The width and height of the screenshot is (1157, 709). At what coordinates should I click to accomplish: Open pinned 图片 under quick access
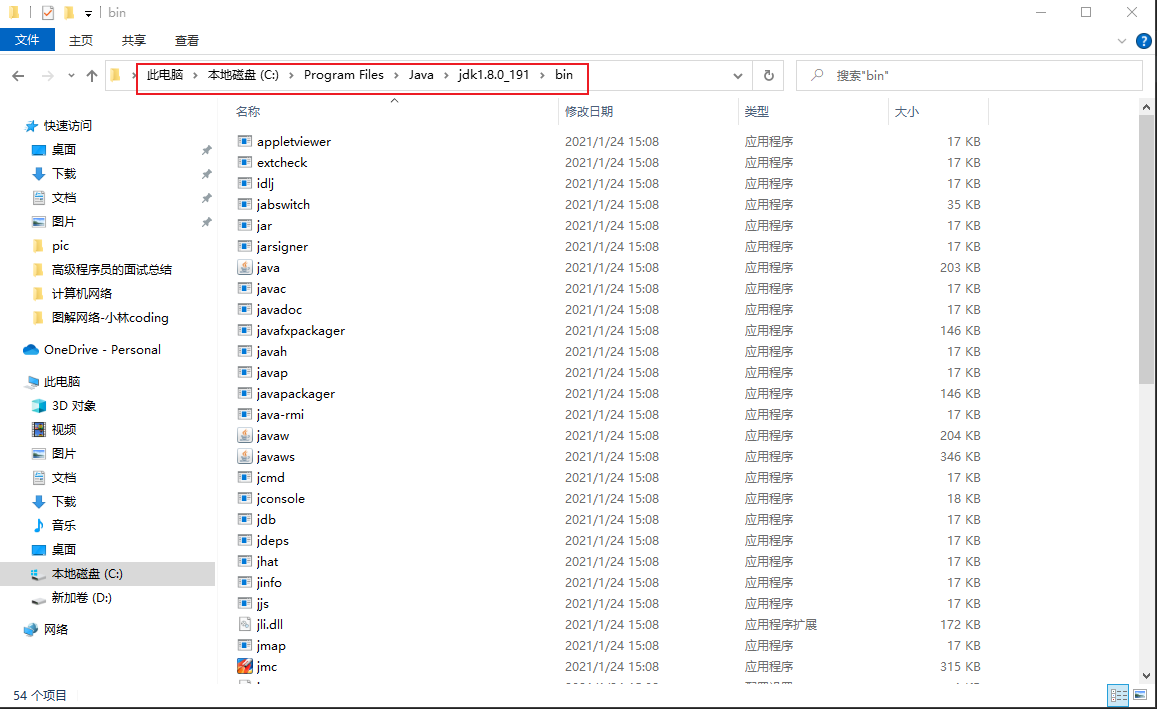(x=63, y=221)
